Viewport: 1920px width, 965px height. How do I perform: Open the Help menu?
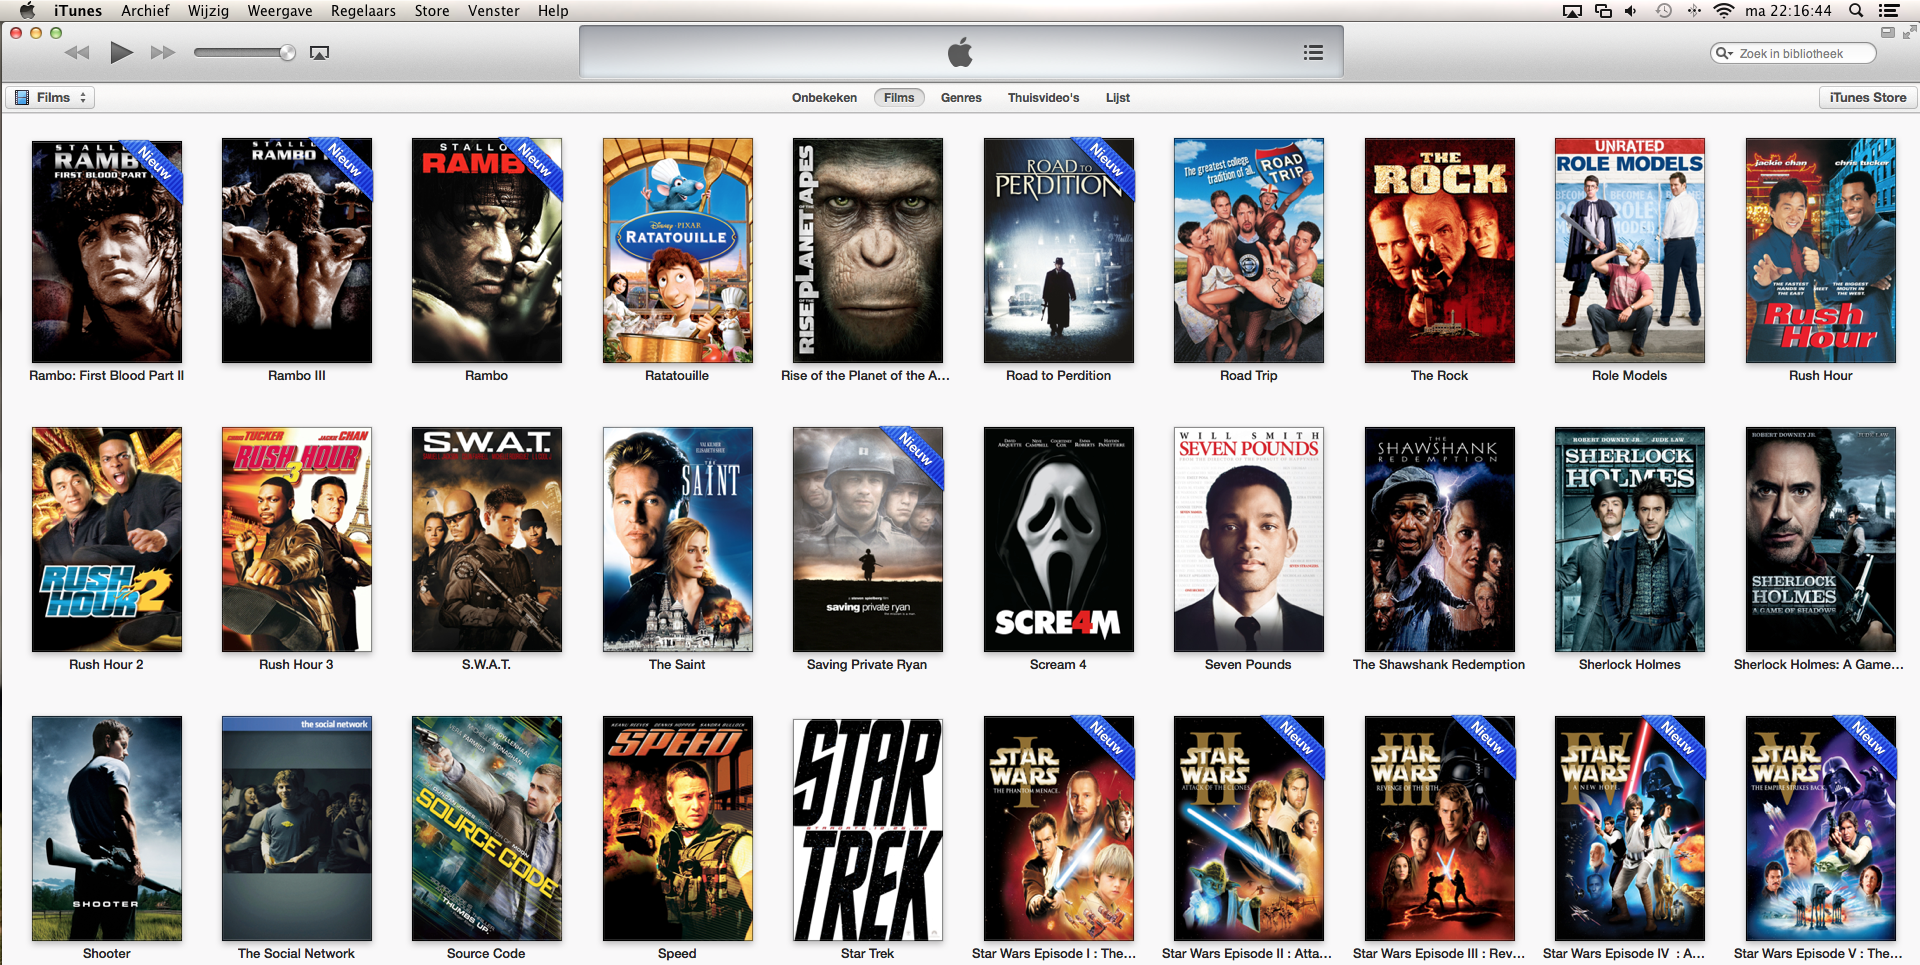(x=553, y=11)
